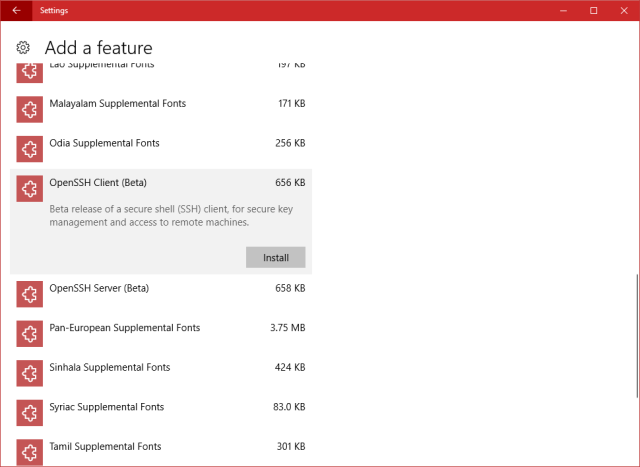The image size is (640, 467).
Task: Click the Pan-European Supplemental Fonts puzzle icon
Action: (x=29, y=334)
